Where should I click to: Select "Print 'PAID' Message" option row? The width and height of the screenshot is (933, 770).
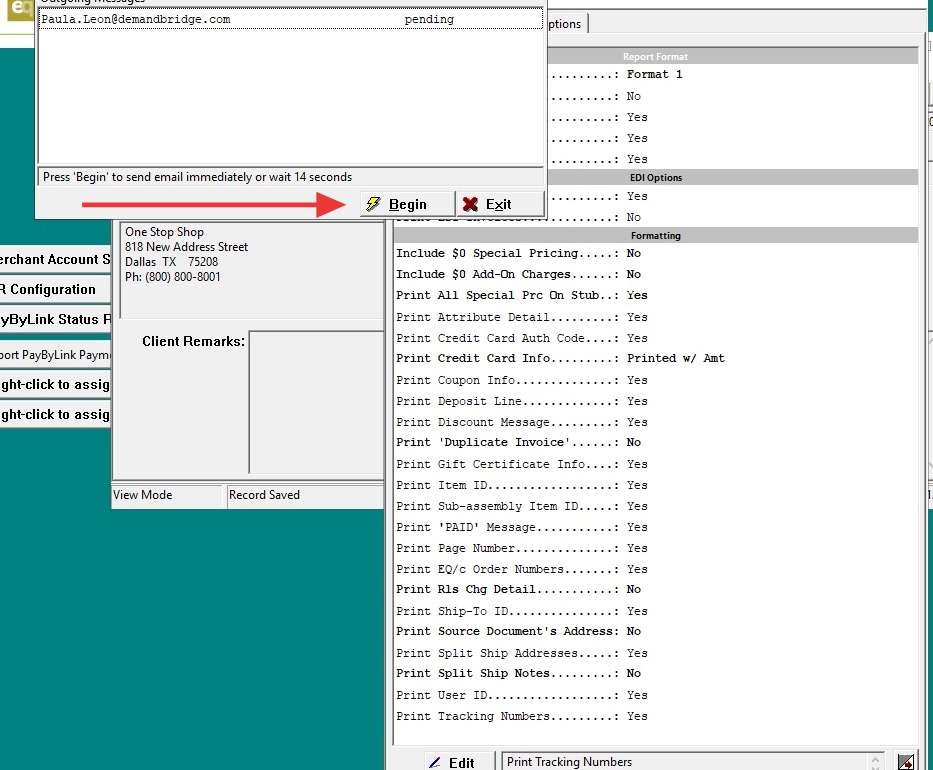click(655, 527)
